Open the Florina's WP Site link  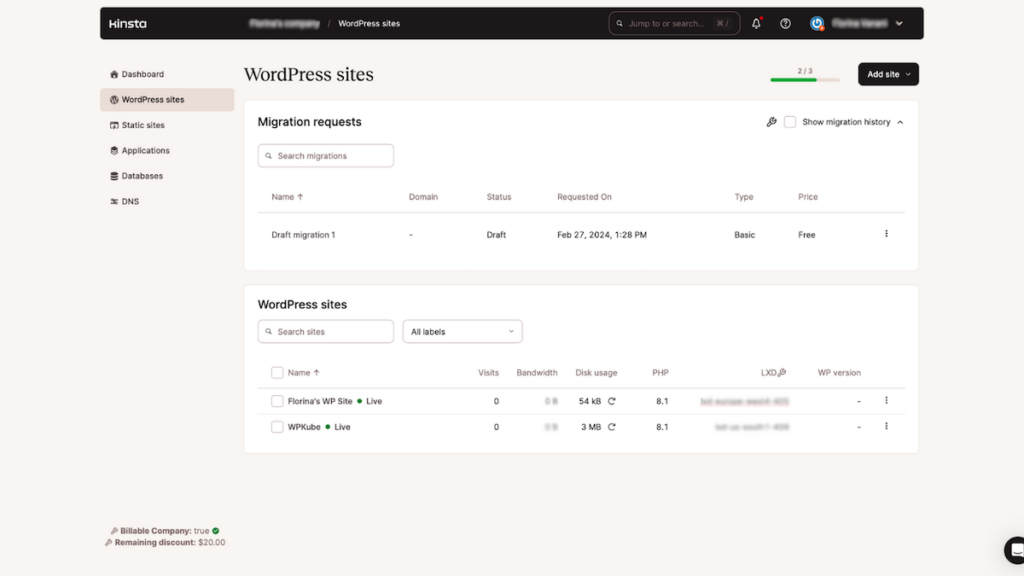point(320,401)
